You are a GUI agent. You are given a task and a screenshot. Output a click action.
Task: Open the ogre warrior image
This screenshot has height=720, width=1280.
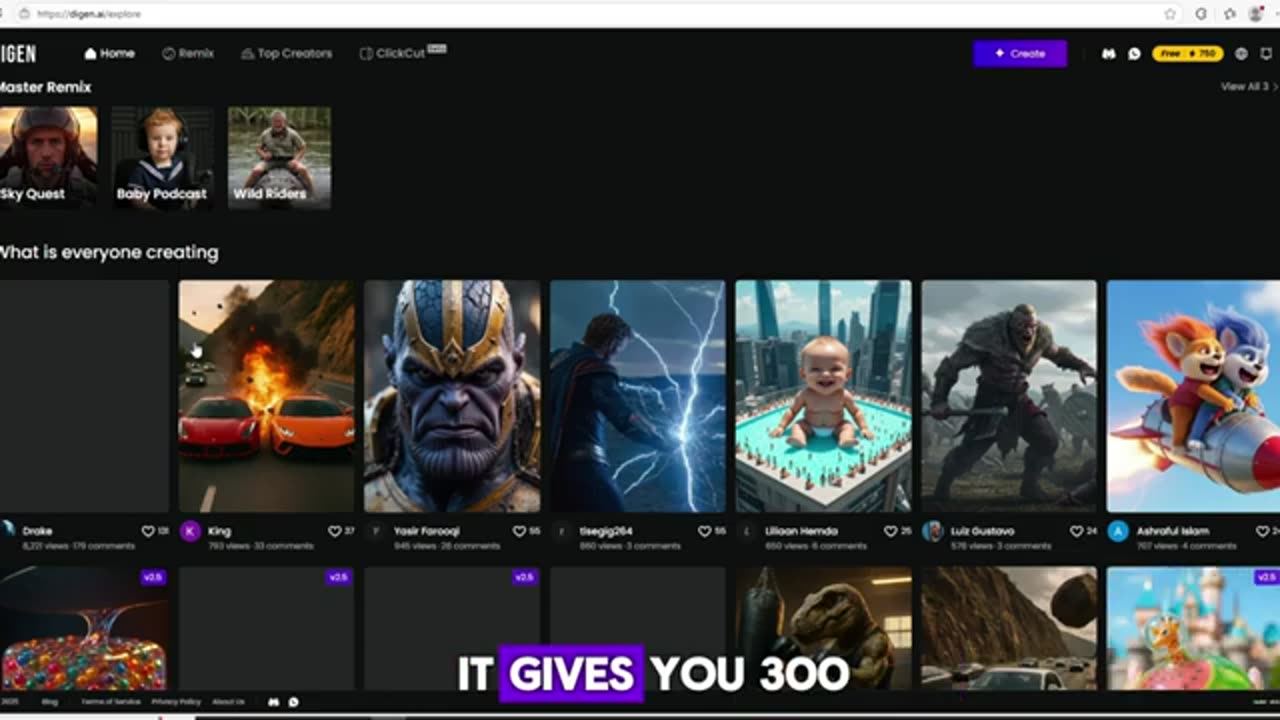[x=1009, y=396]
